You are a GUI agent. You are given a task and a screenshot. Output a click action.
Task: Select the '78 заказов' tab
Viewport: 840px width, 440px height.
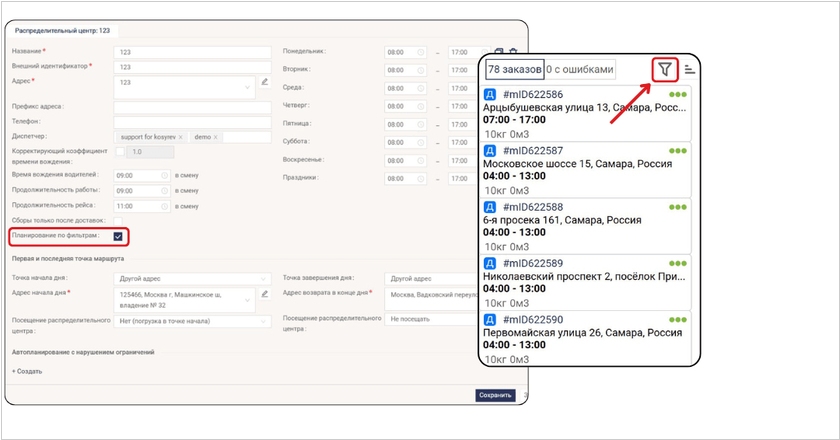pos(516,69)
